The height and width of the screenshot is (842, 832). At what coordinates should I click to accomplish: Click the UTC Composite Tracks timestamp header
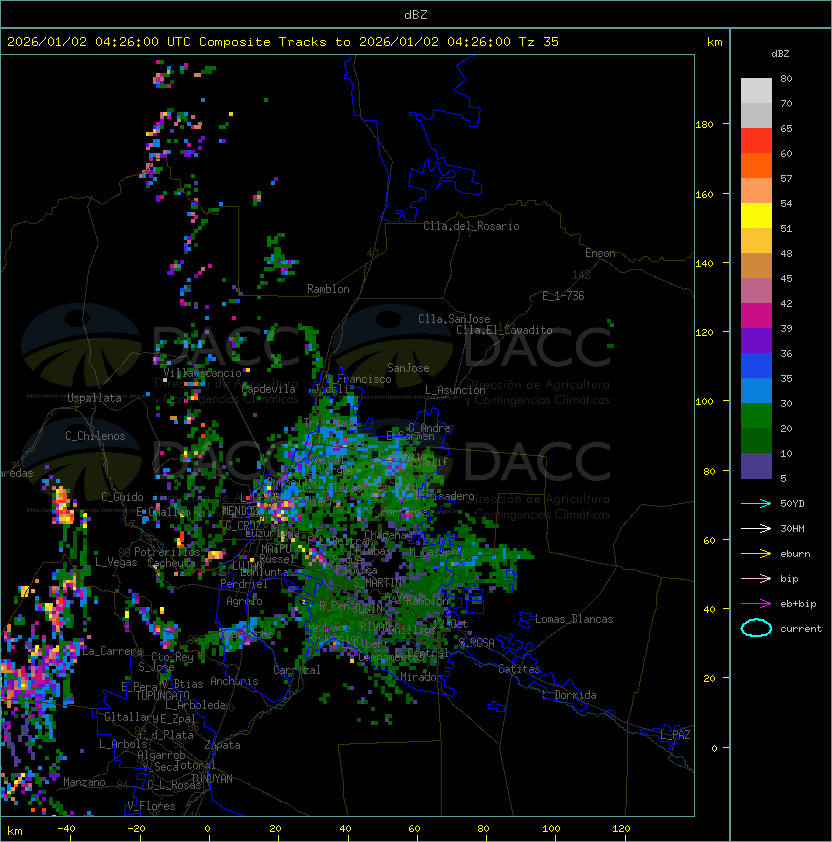coord(283,42)
